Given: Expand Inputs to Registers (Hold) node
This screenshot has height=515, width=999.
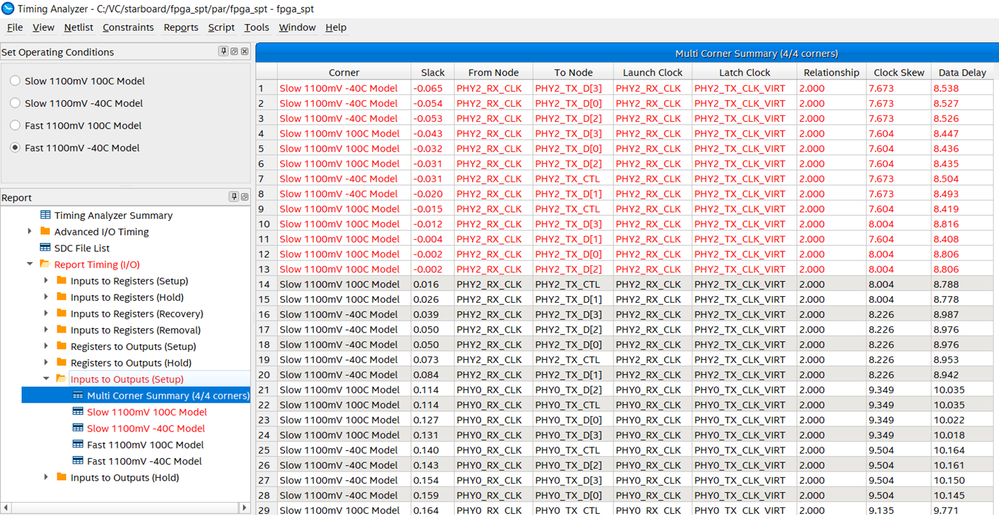Looking at the screenshot, I should pos(46,297).
